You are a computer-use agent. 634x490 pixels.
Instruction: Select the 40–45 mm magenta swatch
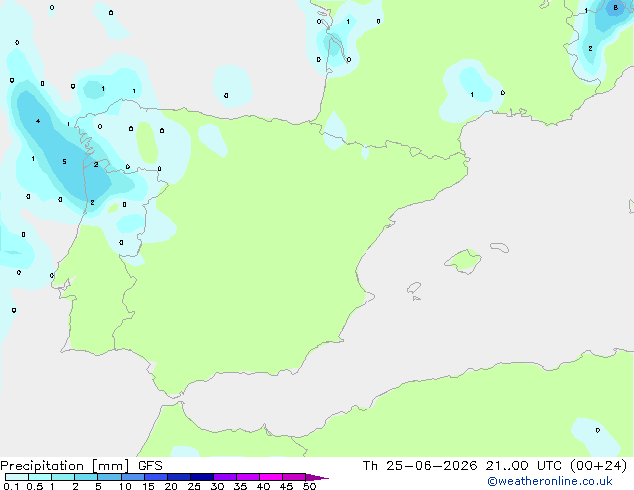point(271,477)
